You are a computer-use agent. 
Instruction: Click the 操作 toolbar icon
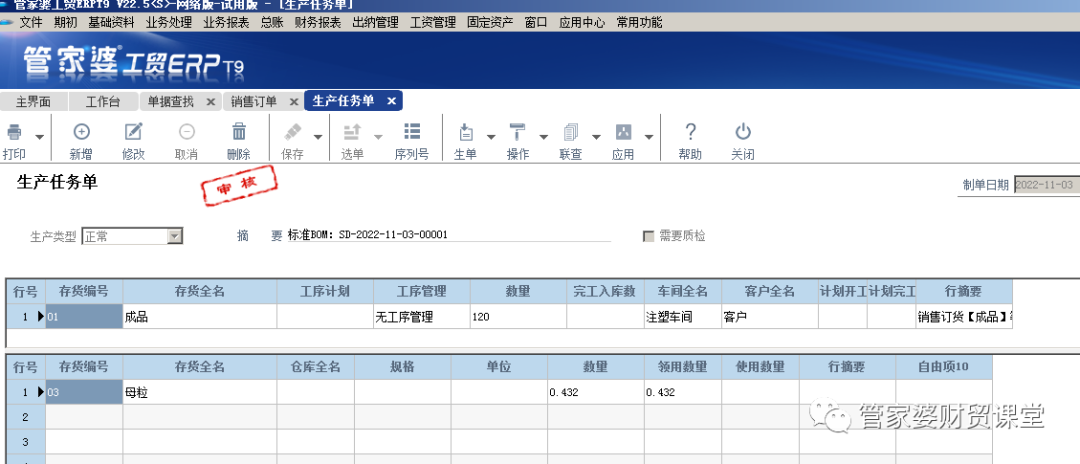click(x=517, y=131)
